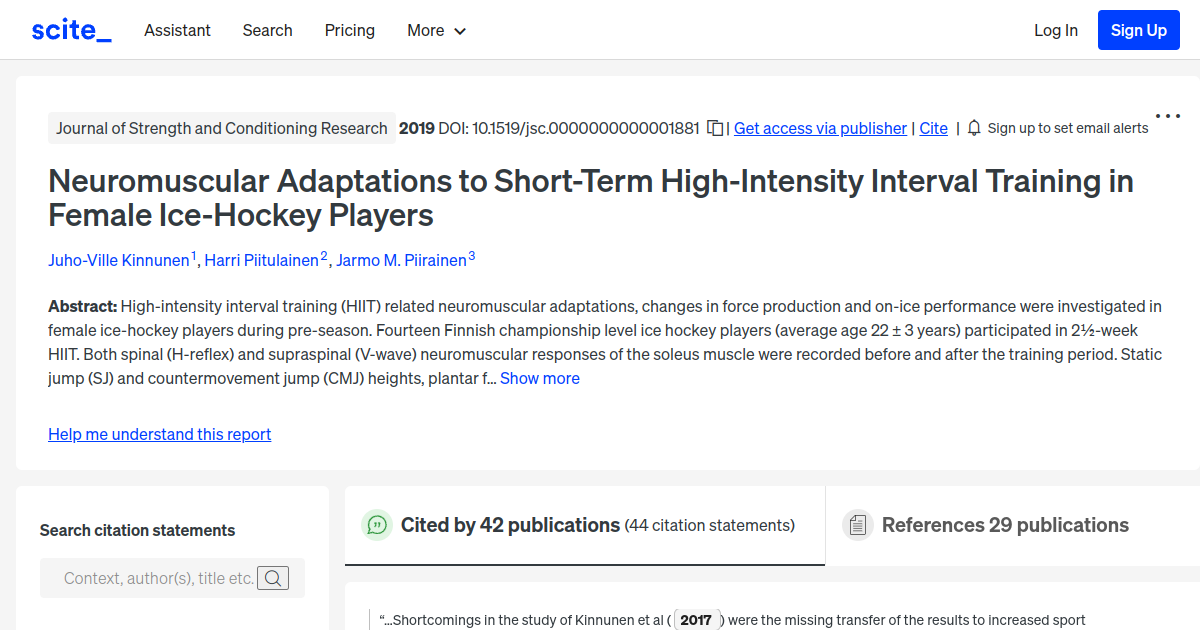Click the search magnifier in citation search box
Image resolution: width=1200 pixels, height=630 pixels.
[272, 577]
